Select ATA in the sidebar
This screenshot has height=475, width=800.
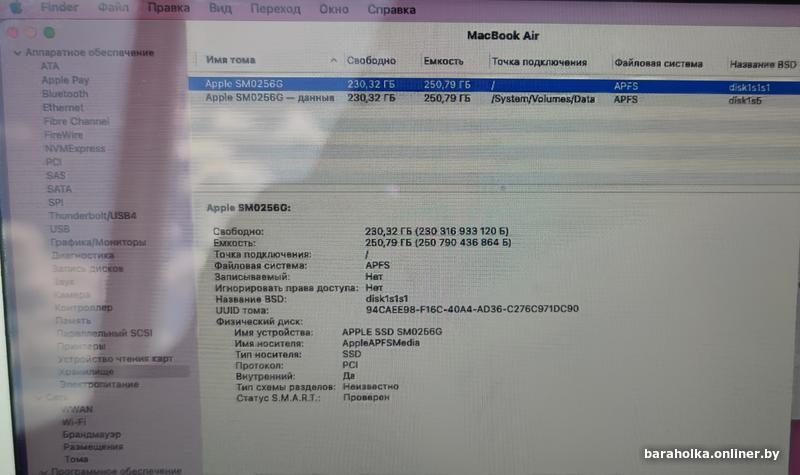pos(49,66)
